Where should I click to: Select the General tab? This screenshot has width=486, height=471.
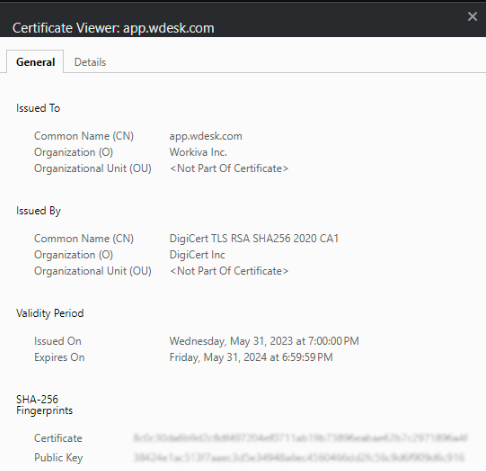click(x=35, y=62)
